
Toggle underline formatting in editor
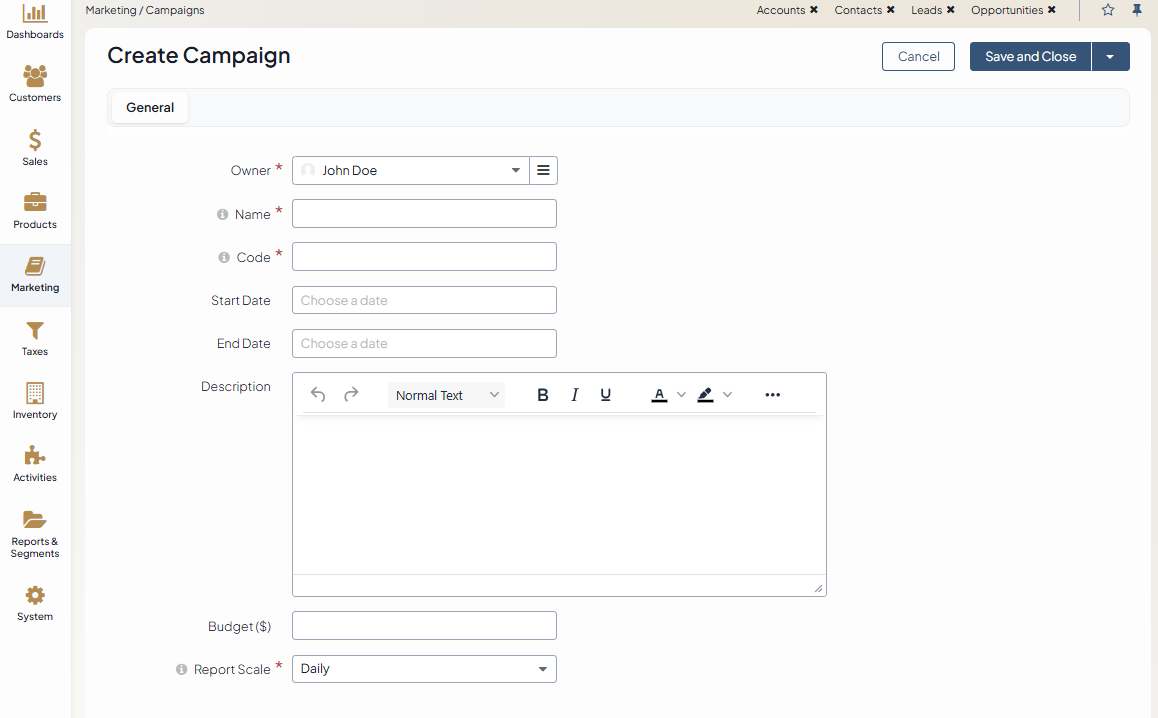[x=606, y=395]
